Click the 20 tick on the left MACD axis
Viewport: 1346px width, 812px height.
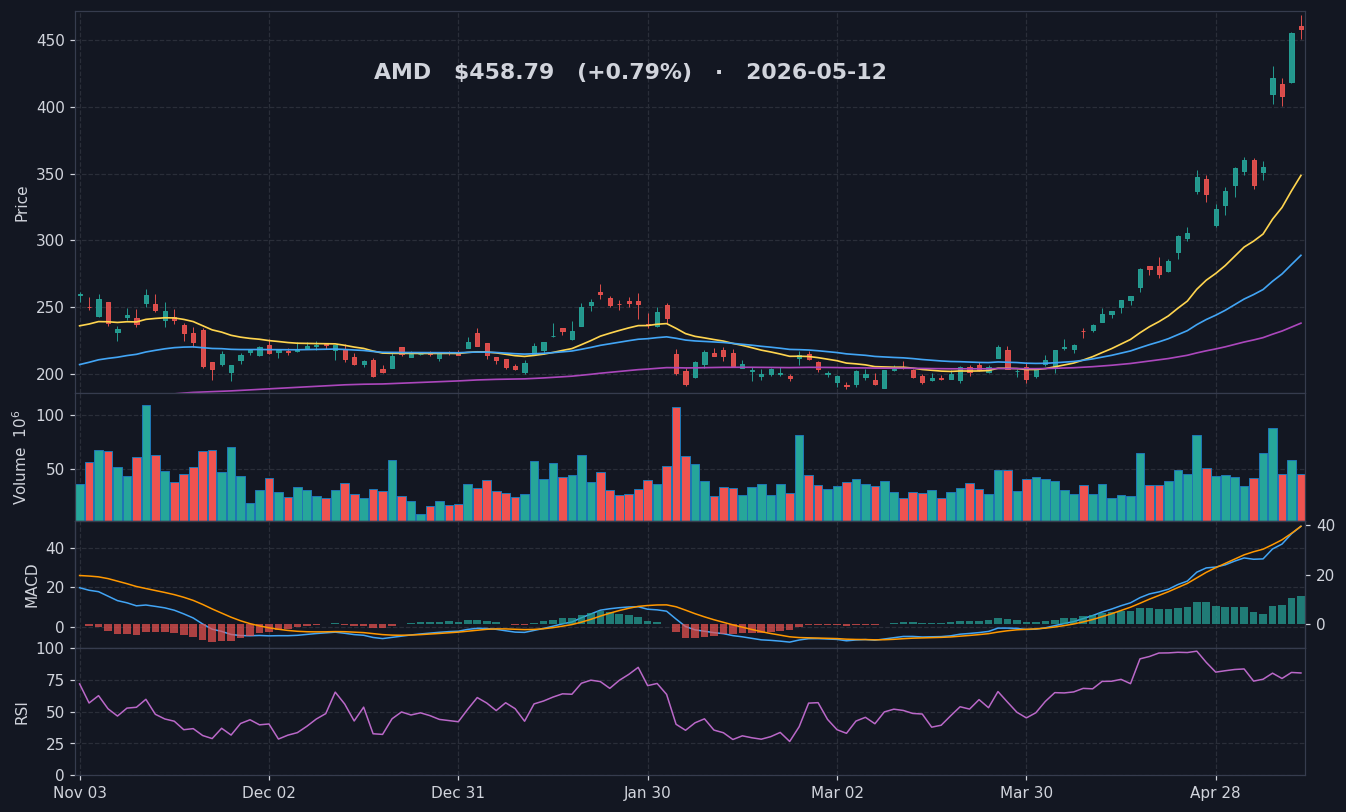pyautogui.click(x=57, y=588)
